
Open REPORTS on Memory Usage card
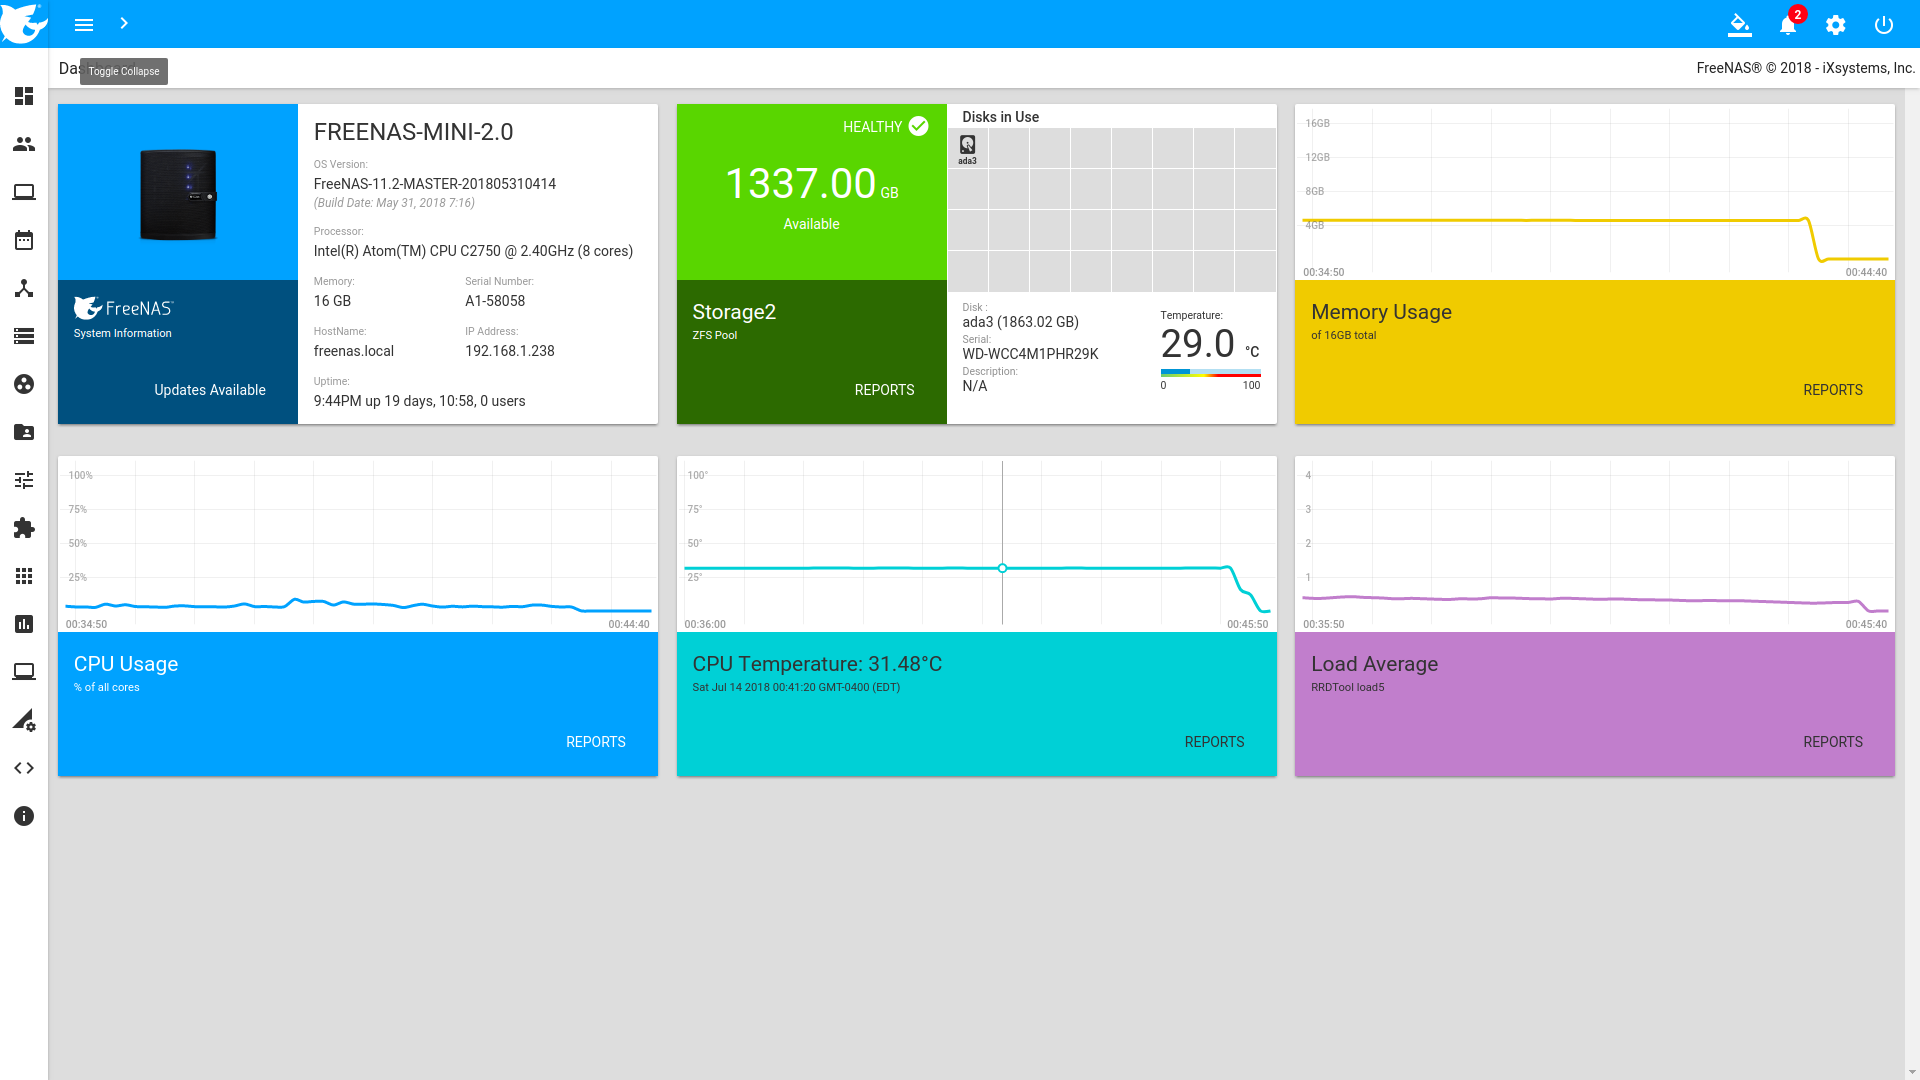(1832, 390)
